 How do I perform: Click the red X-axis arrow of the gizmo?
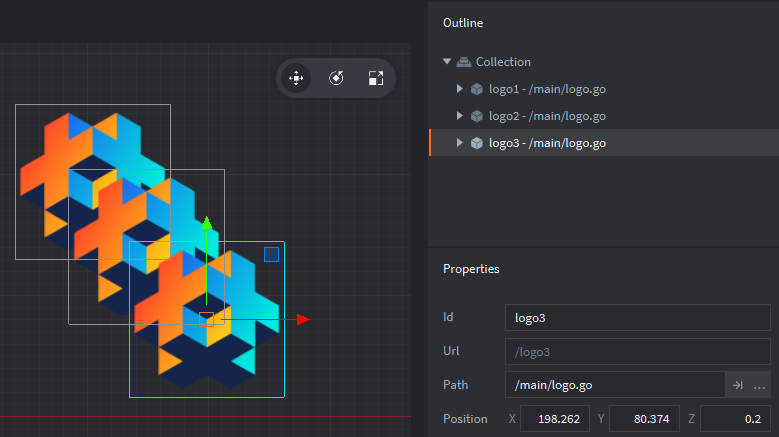(x=303, y=319)
